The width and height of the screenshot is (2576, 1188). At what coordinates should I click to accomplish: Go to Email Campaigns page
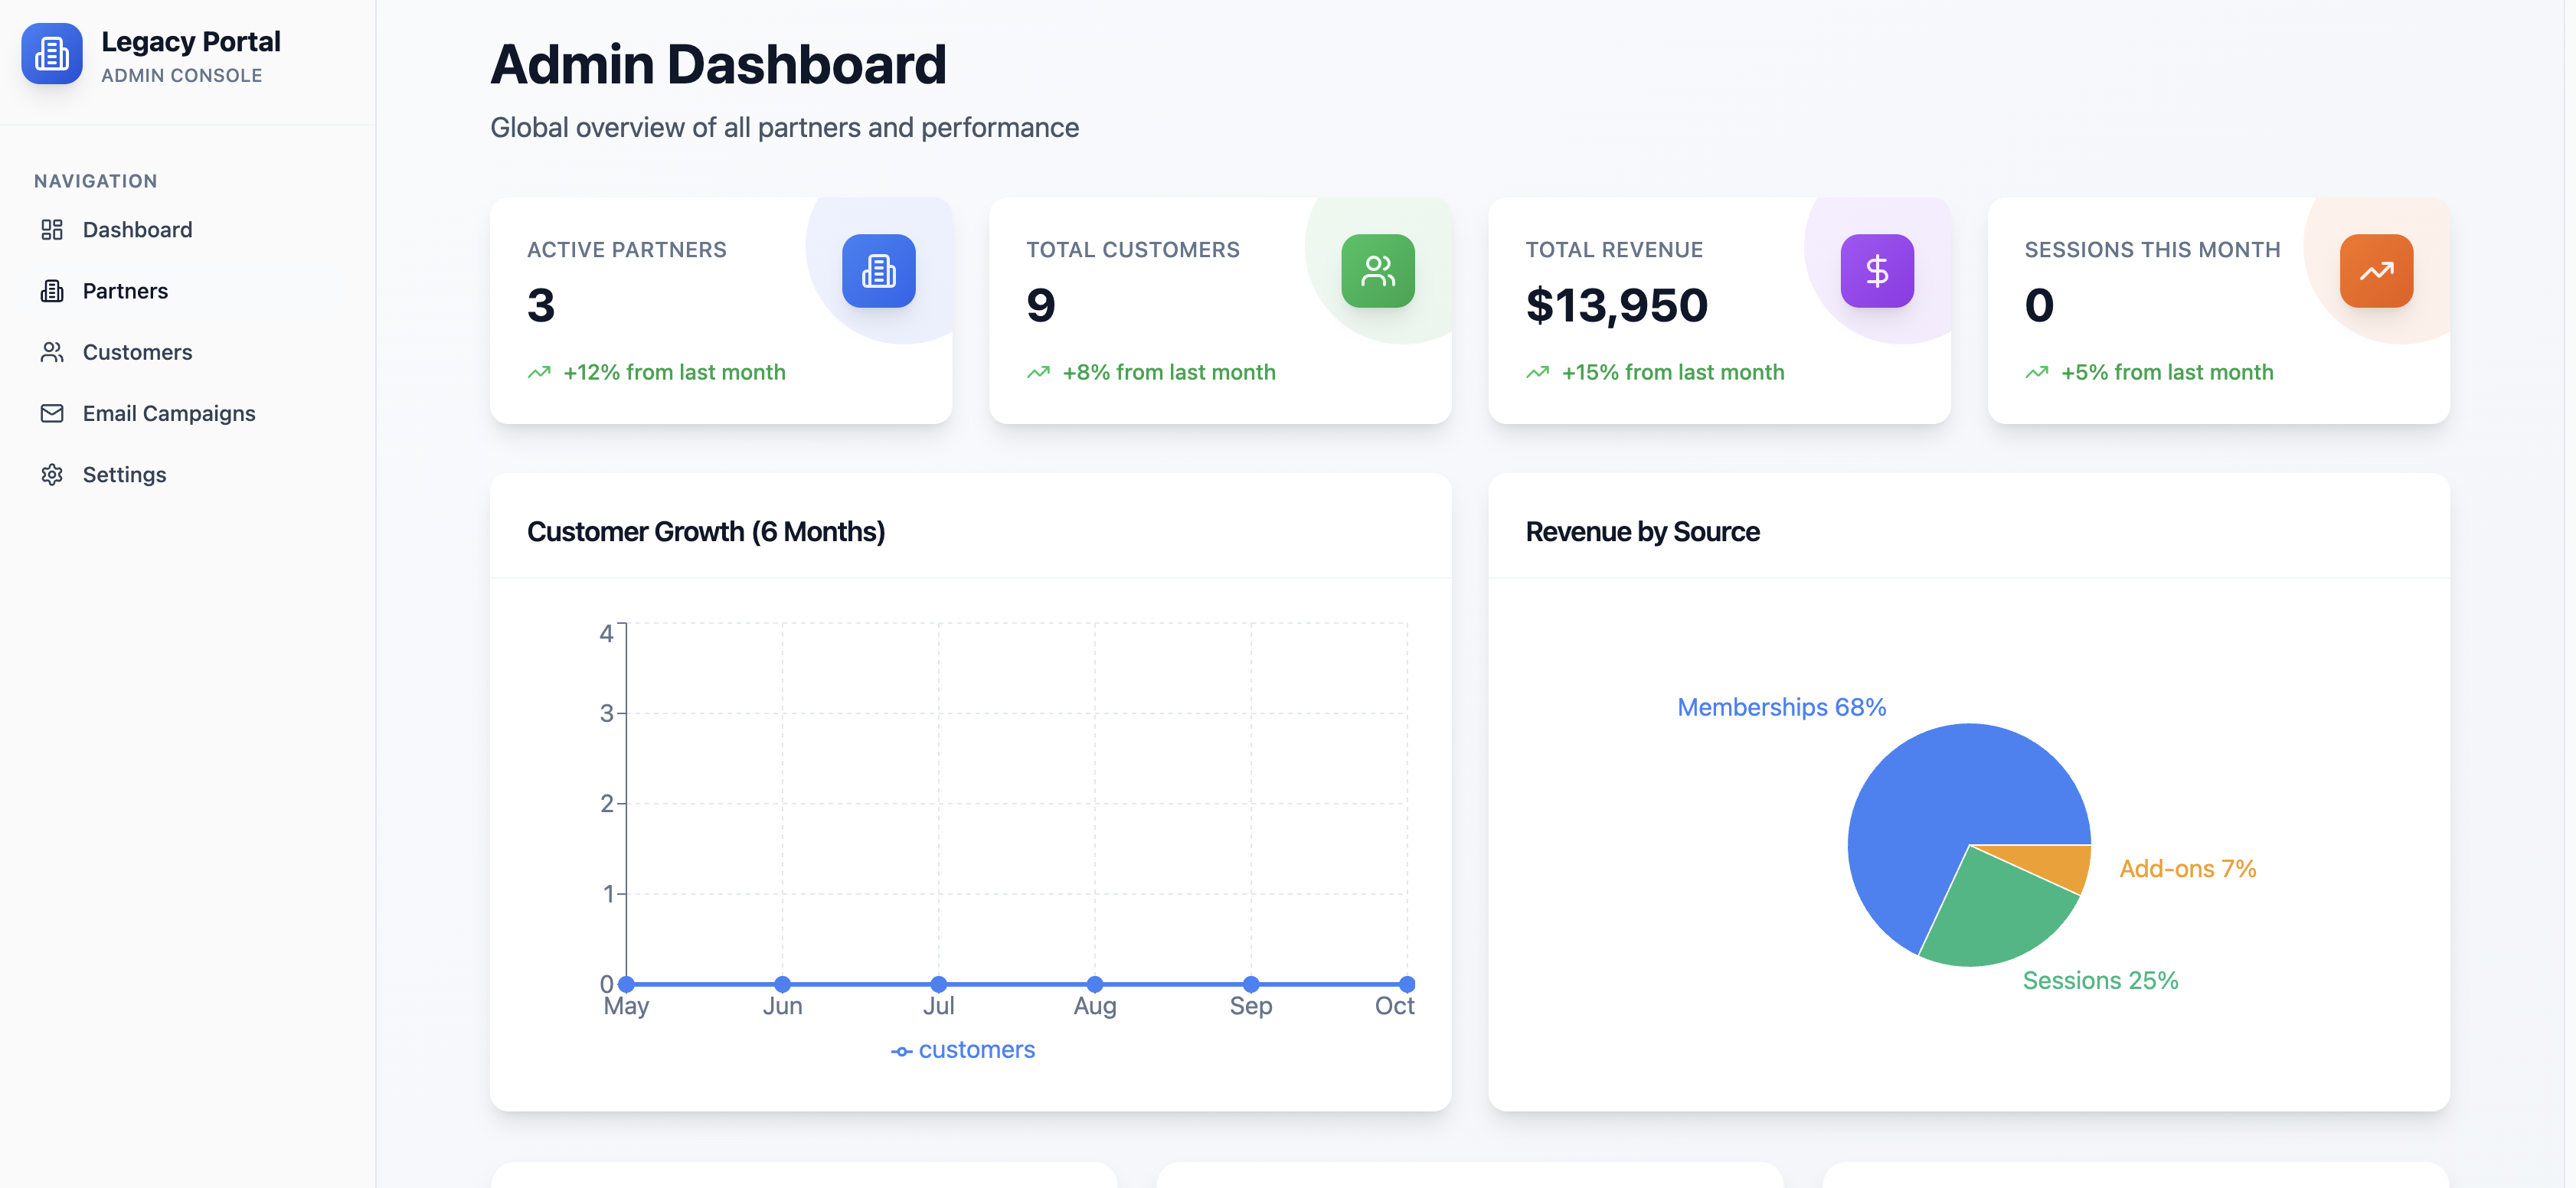tap(169, 413)
